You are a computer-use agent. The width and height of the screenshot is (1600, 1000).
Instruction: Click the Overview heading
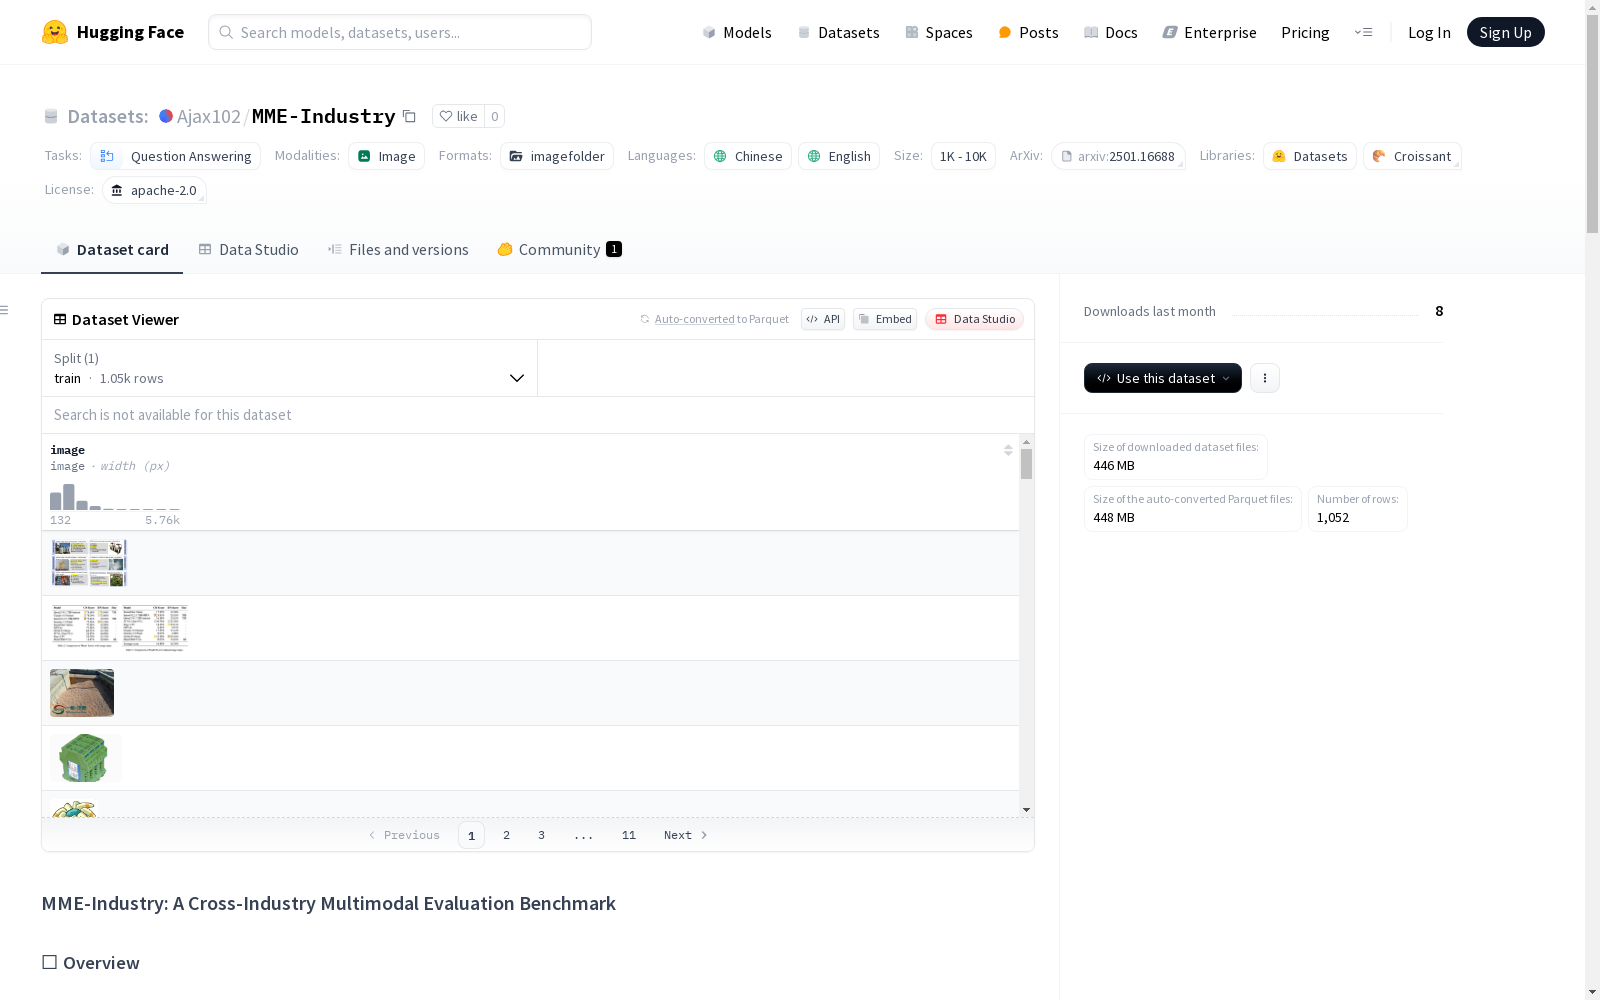(101, 963)
